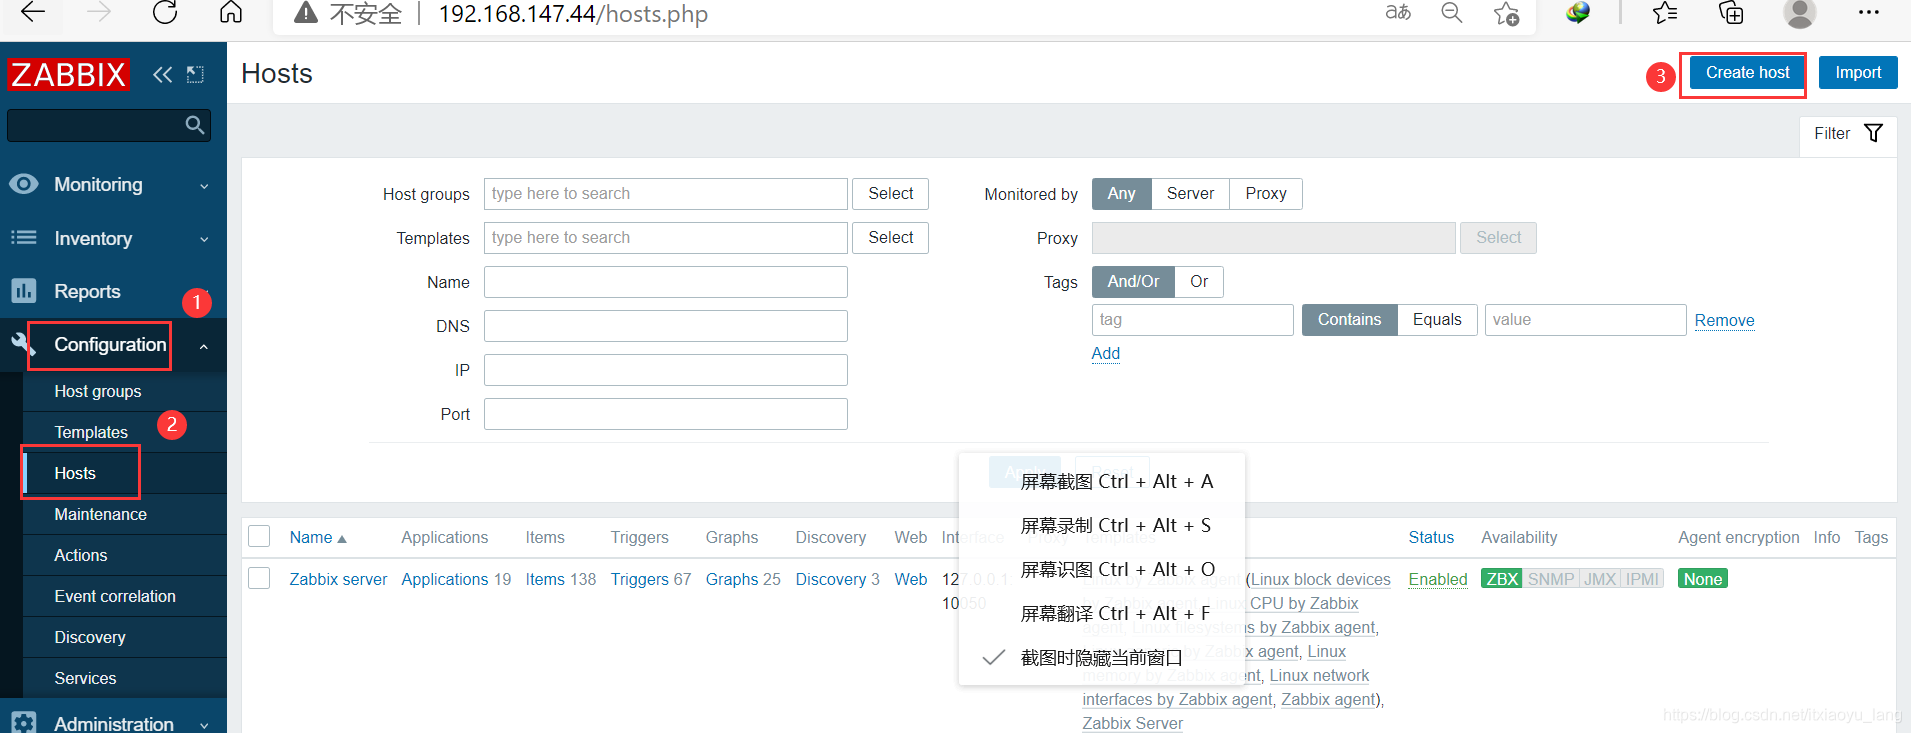This screenshot has width=1911, height=733.
Task: Choose 屏幕录制 Ctrl+Alt+S from popup
Action: click(x=1102, y=525)
